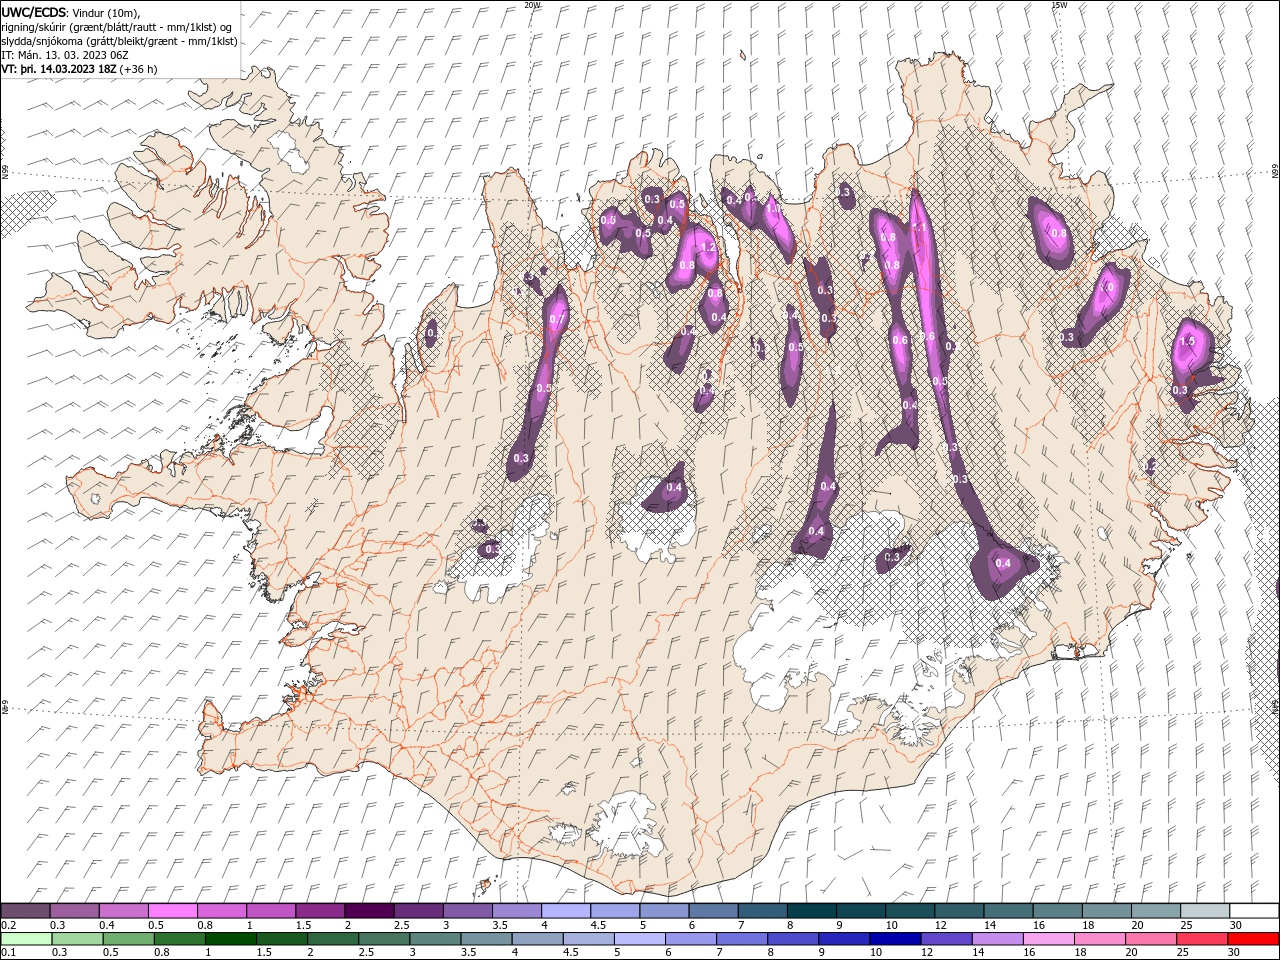Pick the 0.5–0.8 green swatch in lower scale
1280x960 pixels.
(128, 939)
